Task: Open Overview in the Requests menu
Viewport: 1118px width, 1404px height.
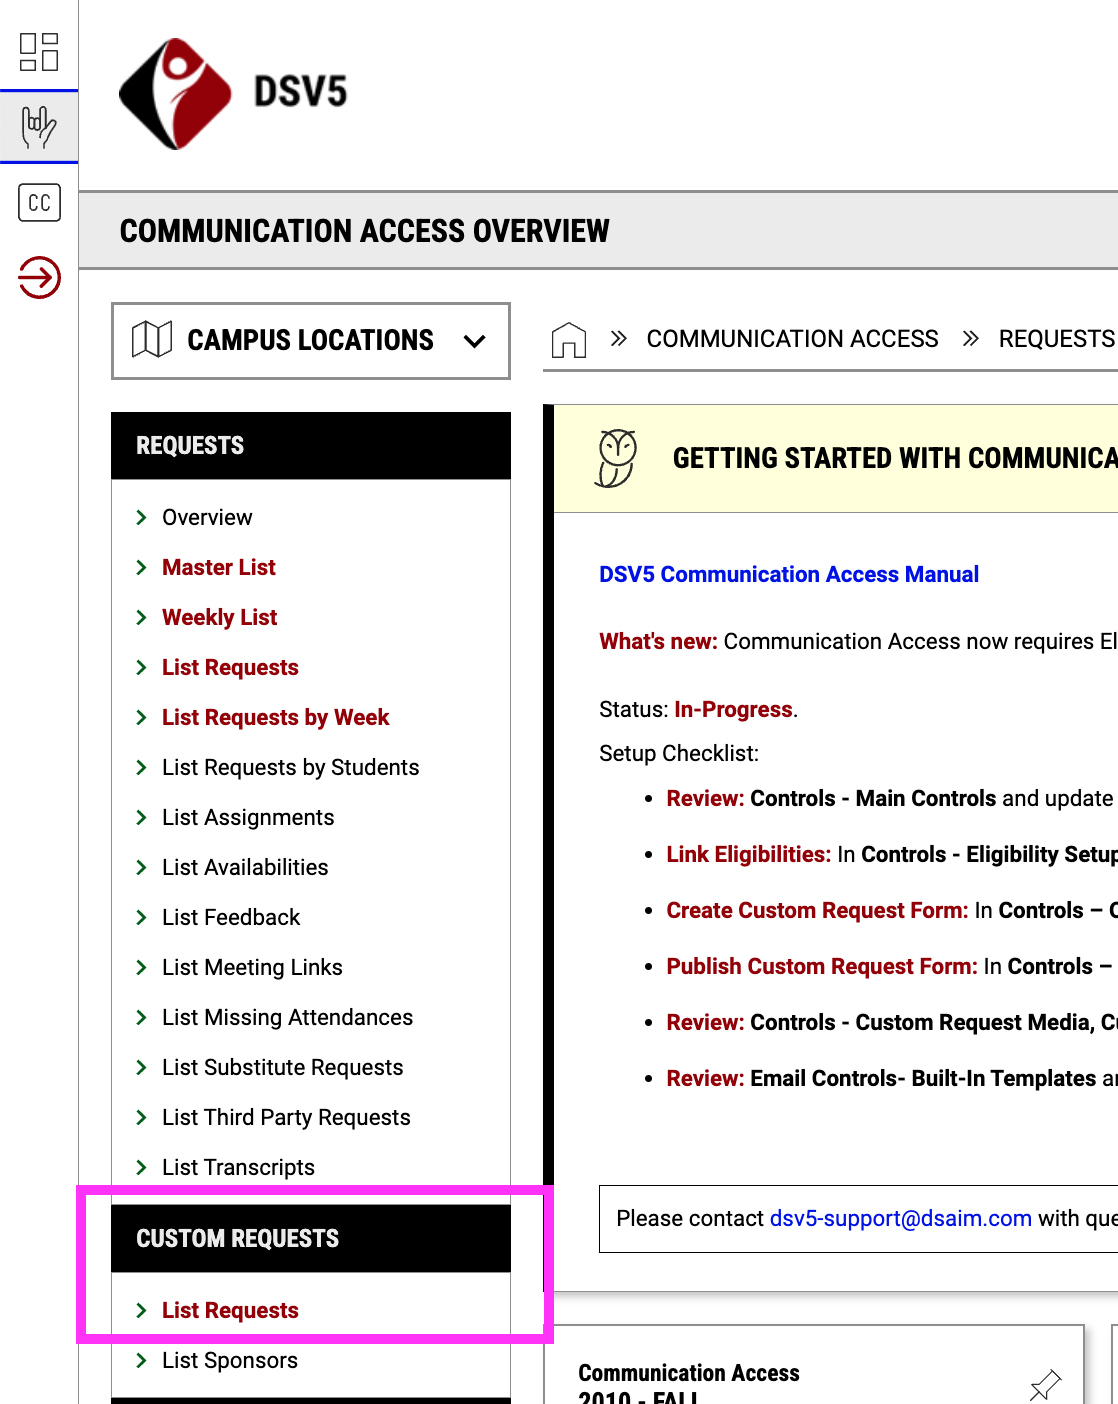Action: click(207, 517)
